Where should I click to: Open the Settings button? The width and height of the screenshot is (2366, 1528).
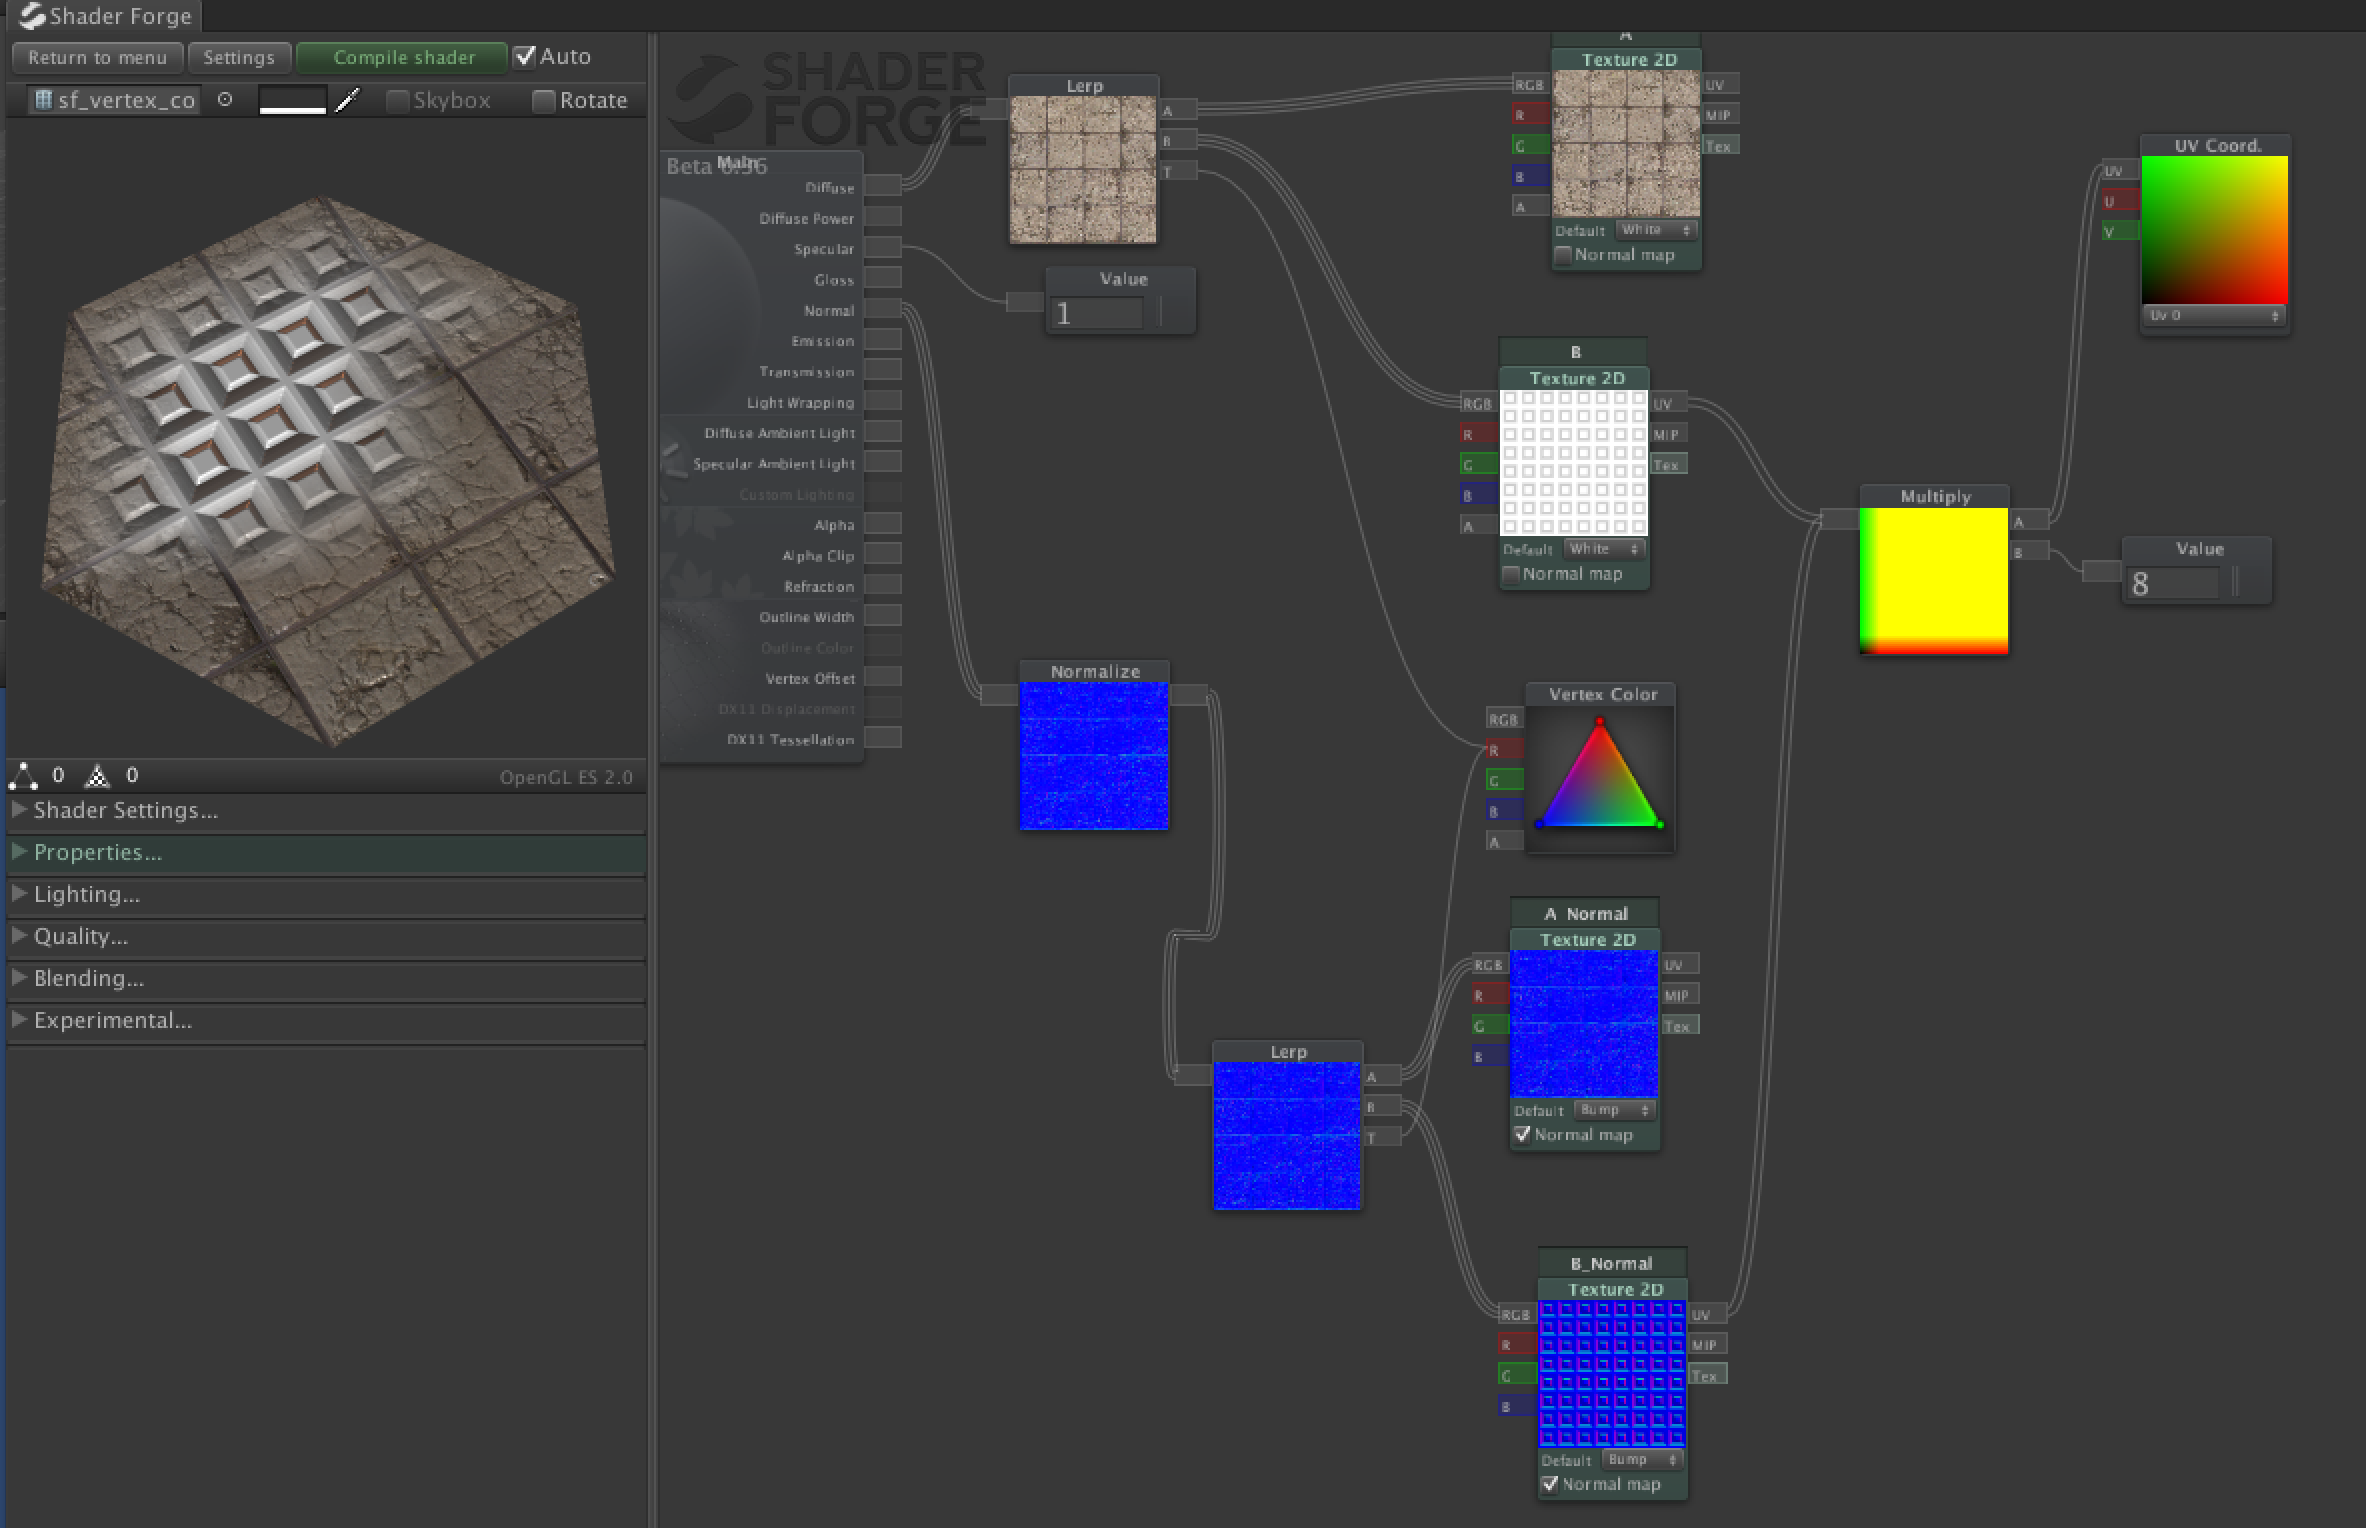(239, 58)
